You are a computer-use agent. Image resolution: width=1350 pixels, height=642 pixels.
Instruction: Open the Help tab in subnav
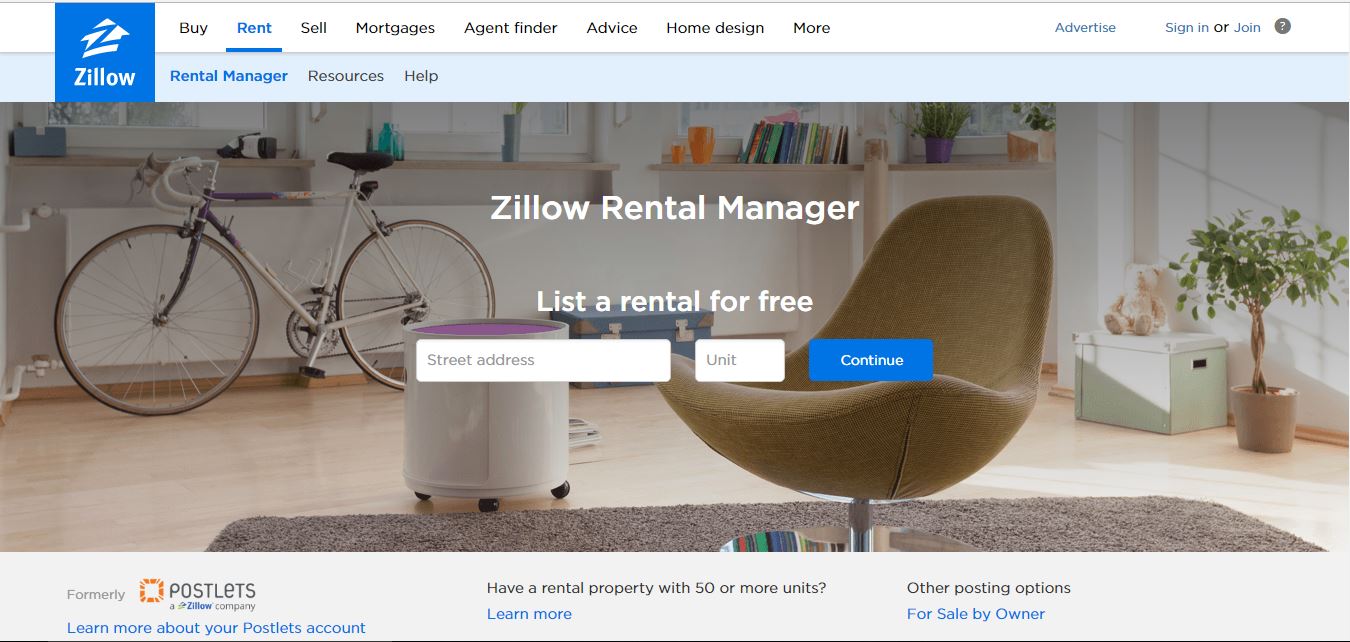click(x=421, y=76)
